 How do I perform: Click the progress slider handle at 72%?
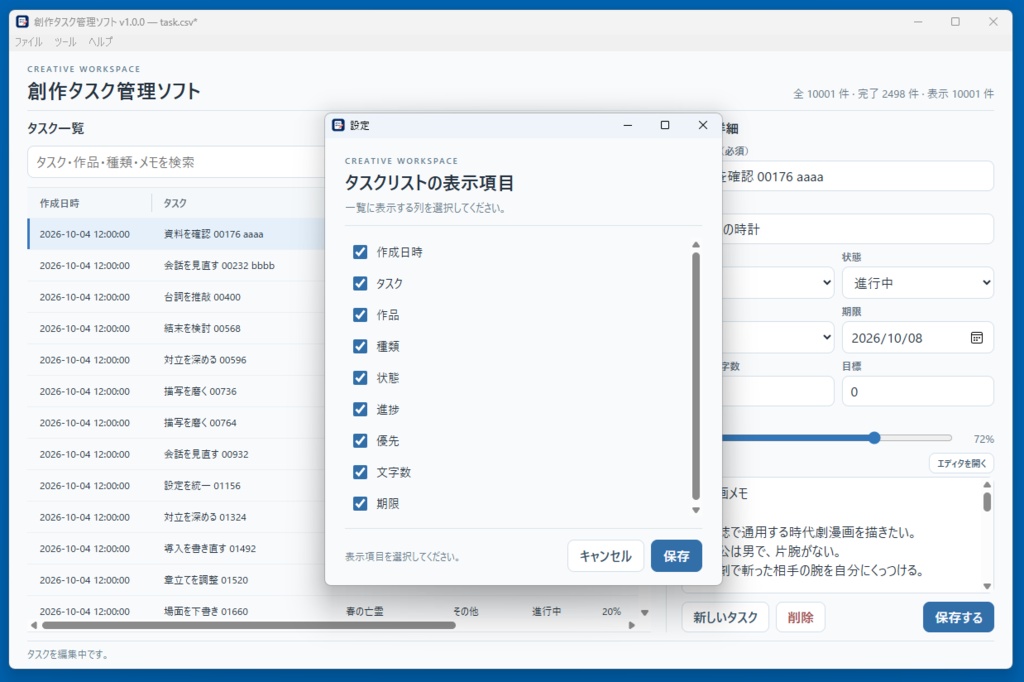[874, 438]
